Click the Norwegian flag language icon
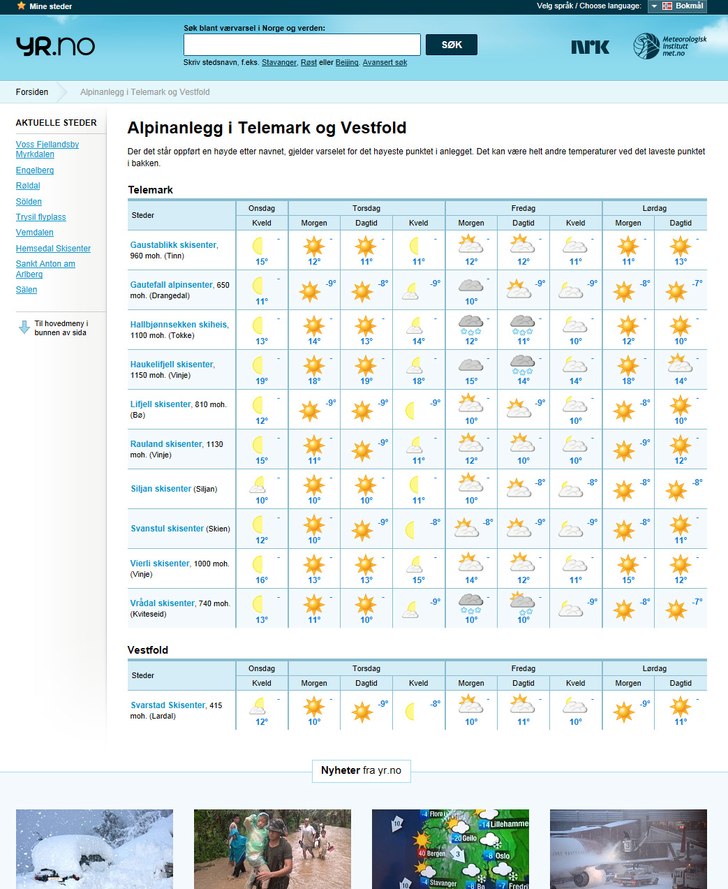Viewport: 728px width, 889px height. tap(667, 6)
